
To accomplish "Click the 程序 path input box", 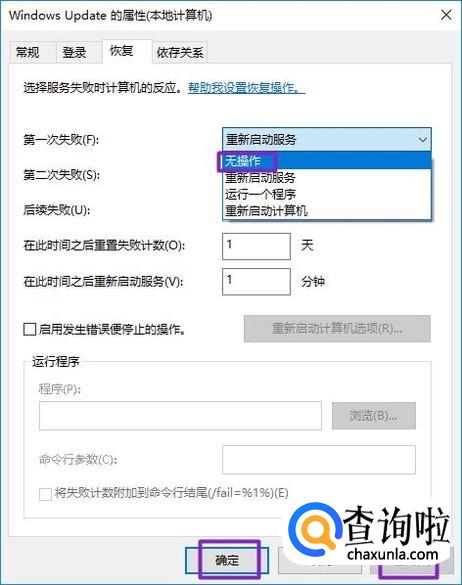I will point(180,415).
